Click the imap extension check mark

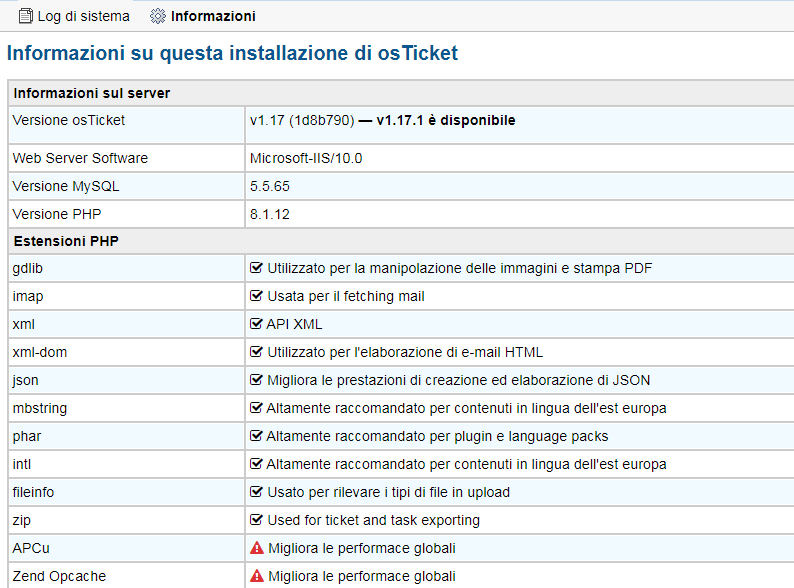pyautogui.click(x=257, y=296)
